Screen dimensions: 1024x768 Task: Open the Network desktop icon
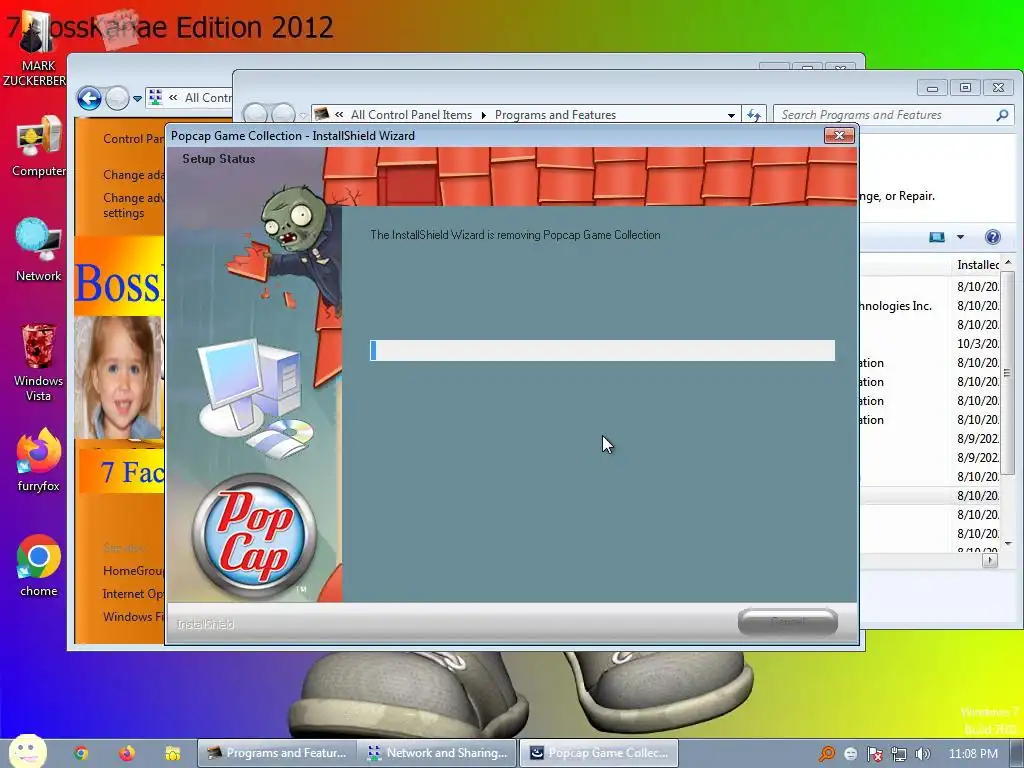coord(38,251)
